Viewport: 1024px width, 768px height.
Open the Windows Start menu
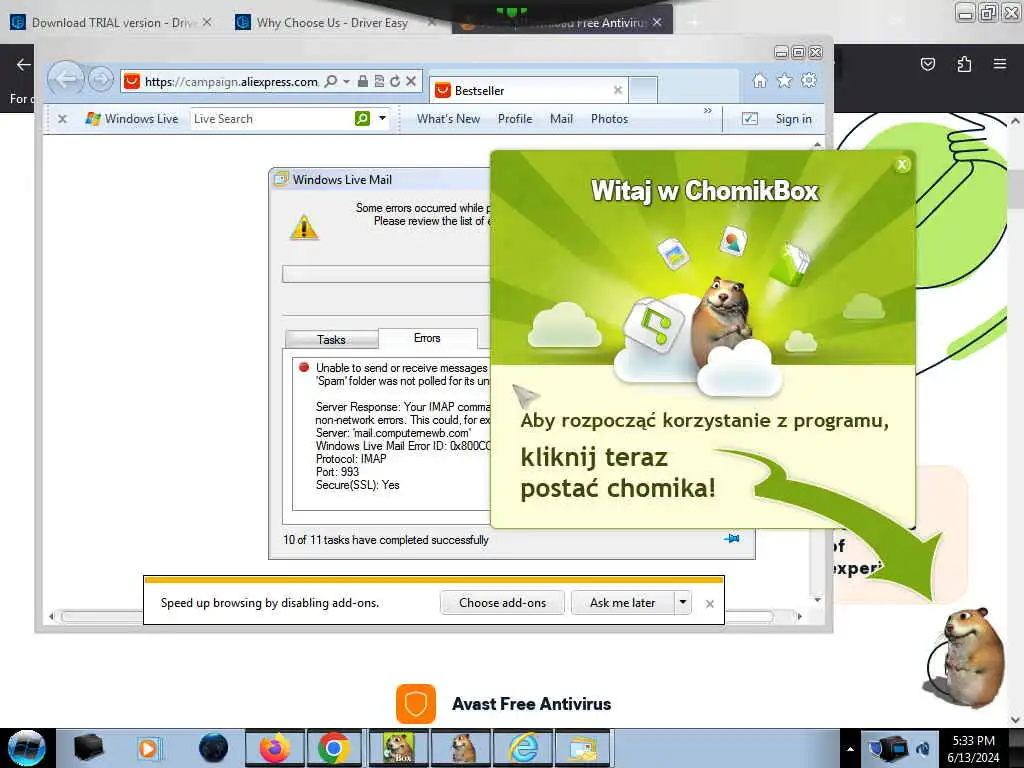26,748
